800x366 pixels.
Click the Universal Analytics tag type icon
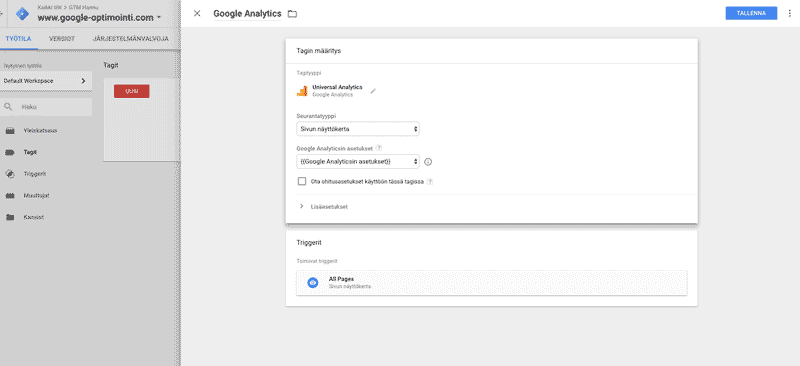tap(302, 91)
